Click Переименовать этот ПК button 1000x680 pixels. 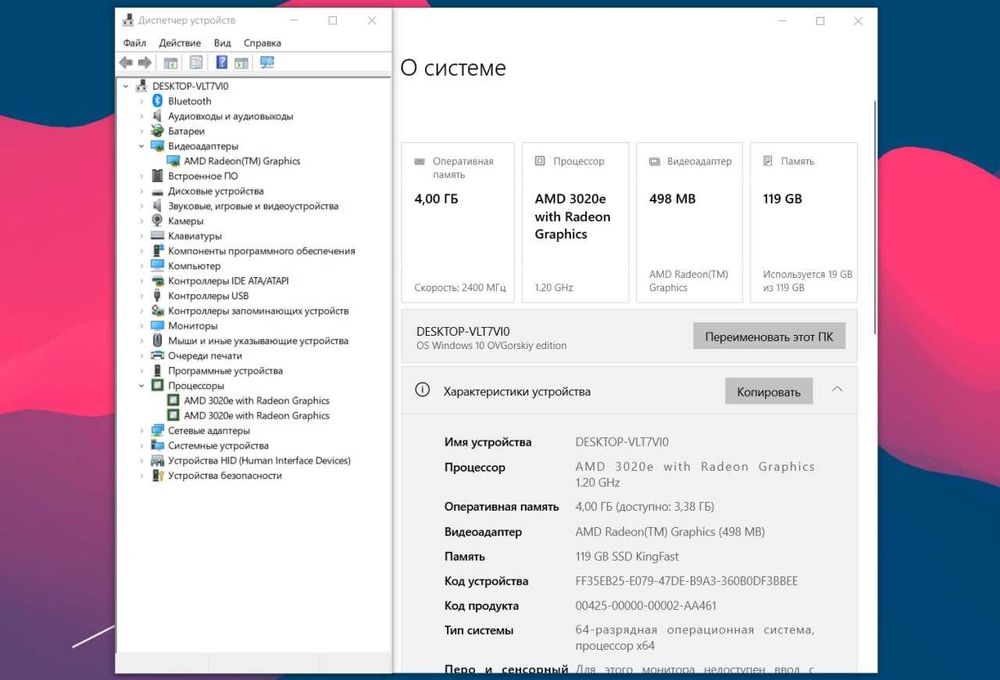(769, 336)
